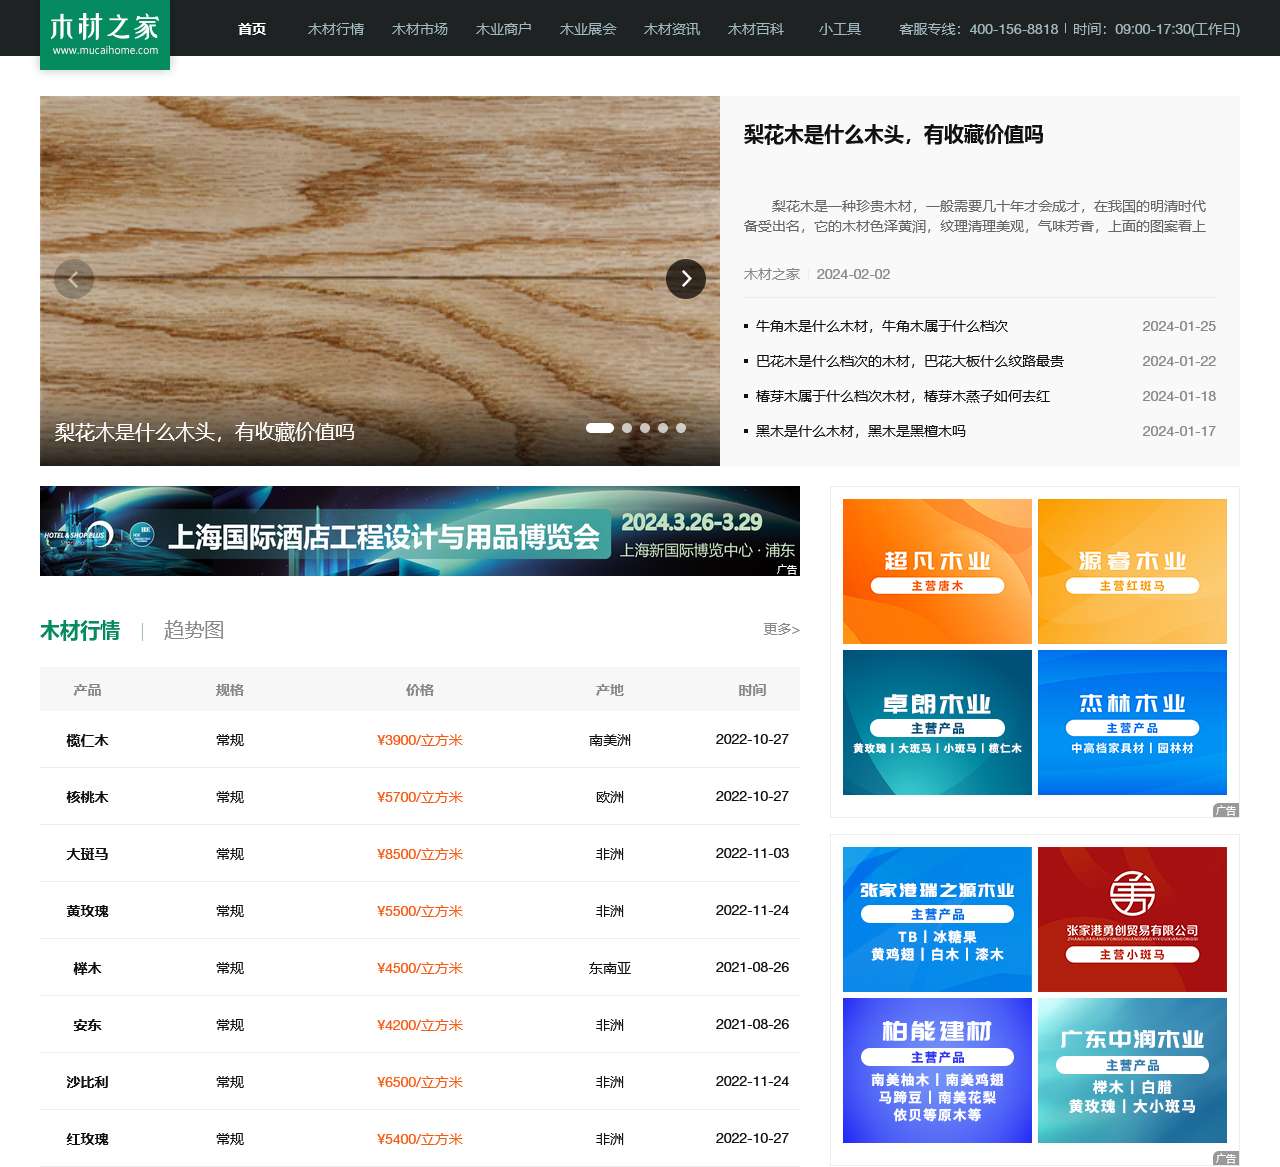Click price ¥4200/立方米
The image size is (1280, 1167).
click(420, 1025)
